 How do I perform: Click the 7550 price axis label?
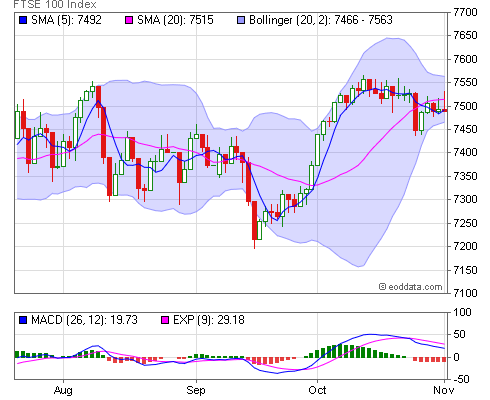click(465, 82)
